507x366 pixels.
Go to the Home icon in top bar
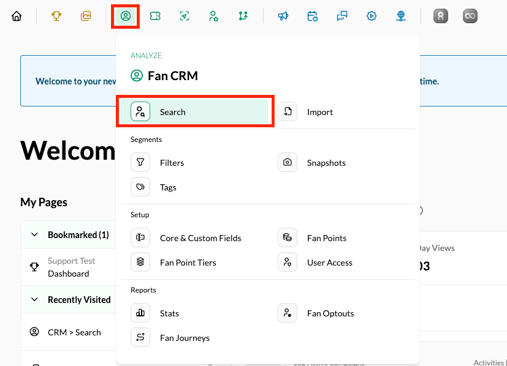17,16
